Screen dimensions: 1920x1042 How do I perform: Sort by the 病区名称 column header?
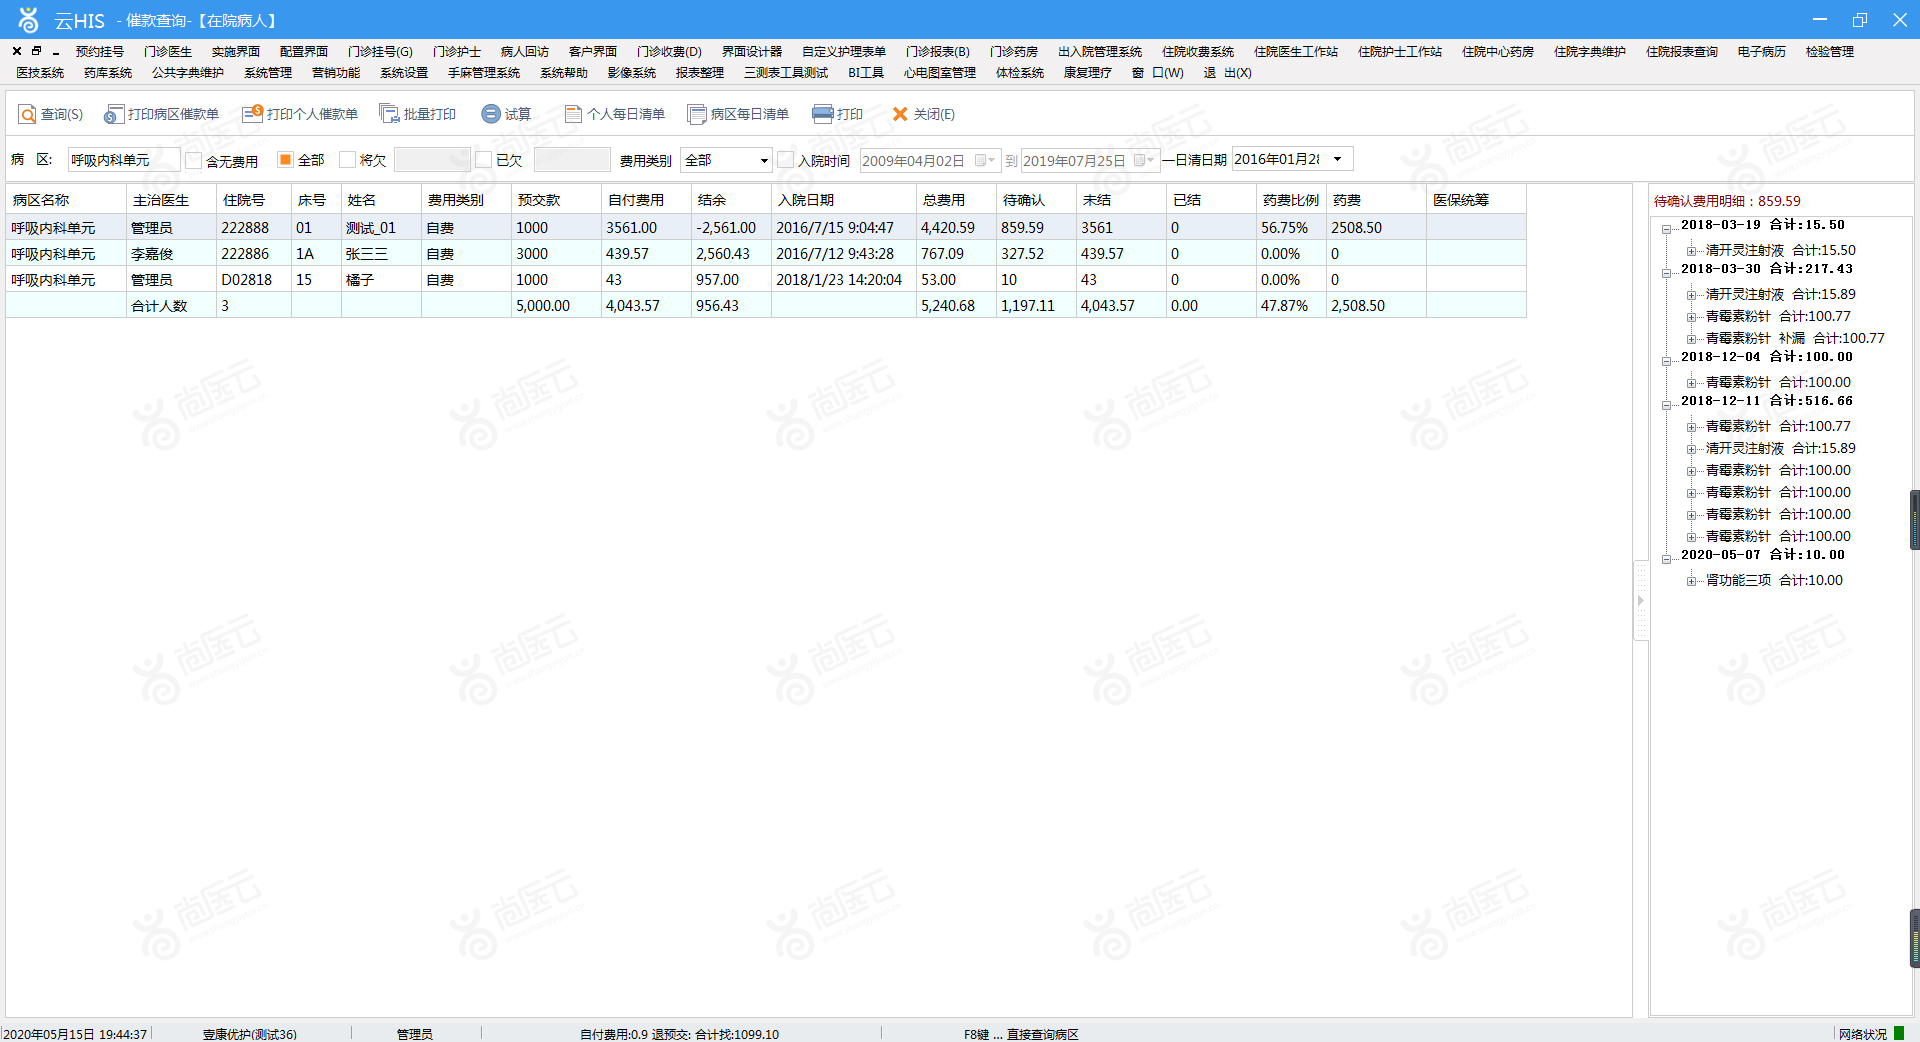[x=66, y=200]
